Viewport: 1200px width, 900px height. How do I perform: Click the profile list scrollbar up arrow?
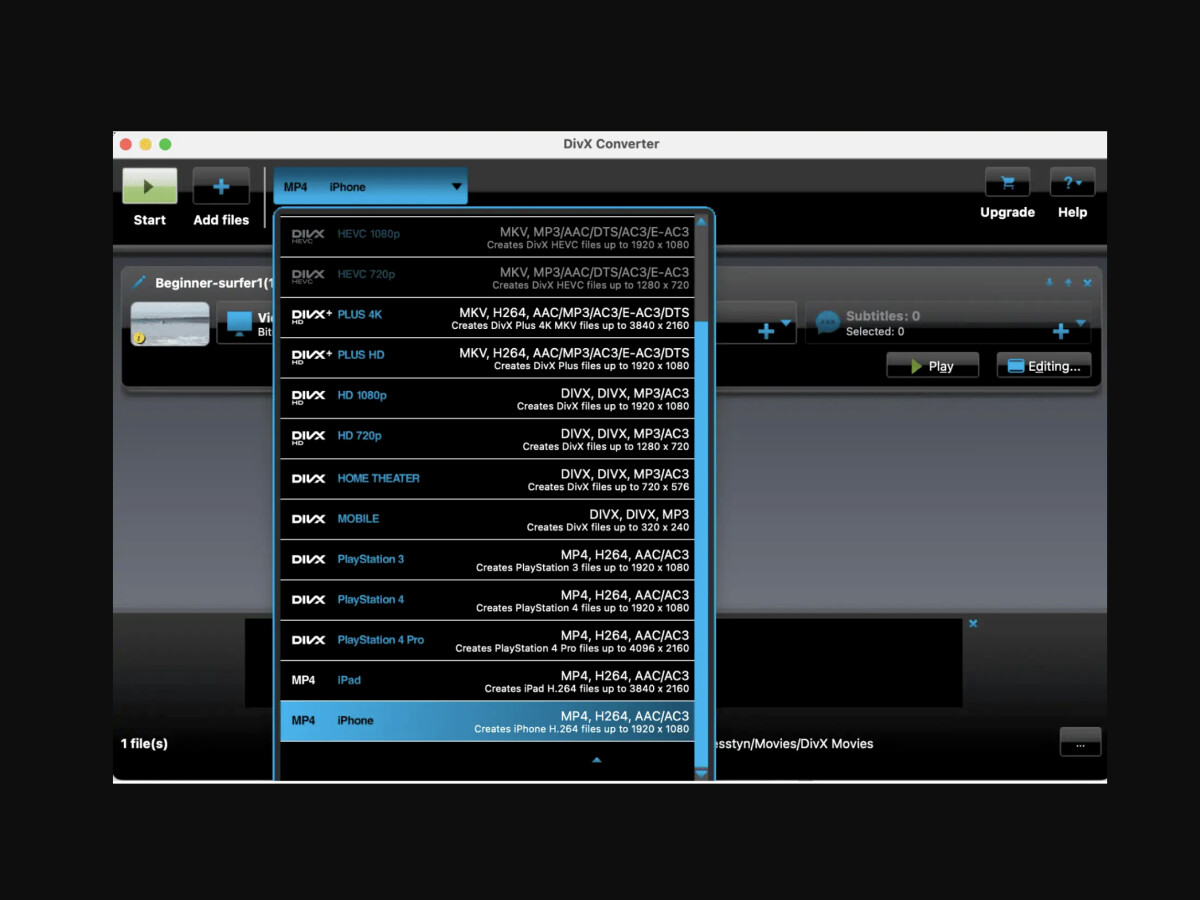pyautogui.click(x=701, y=221)
